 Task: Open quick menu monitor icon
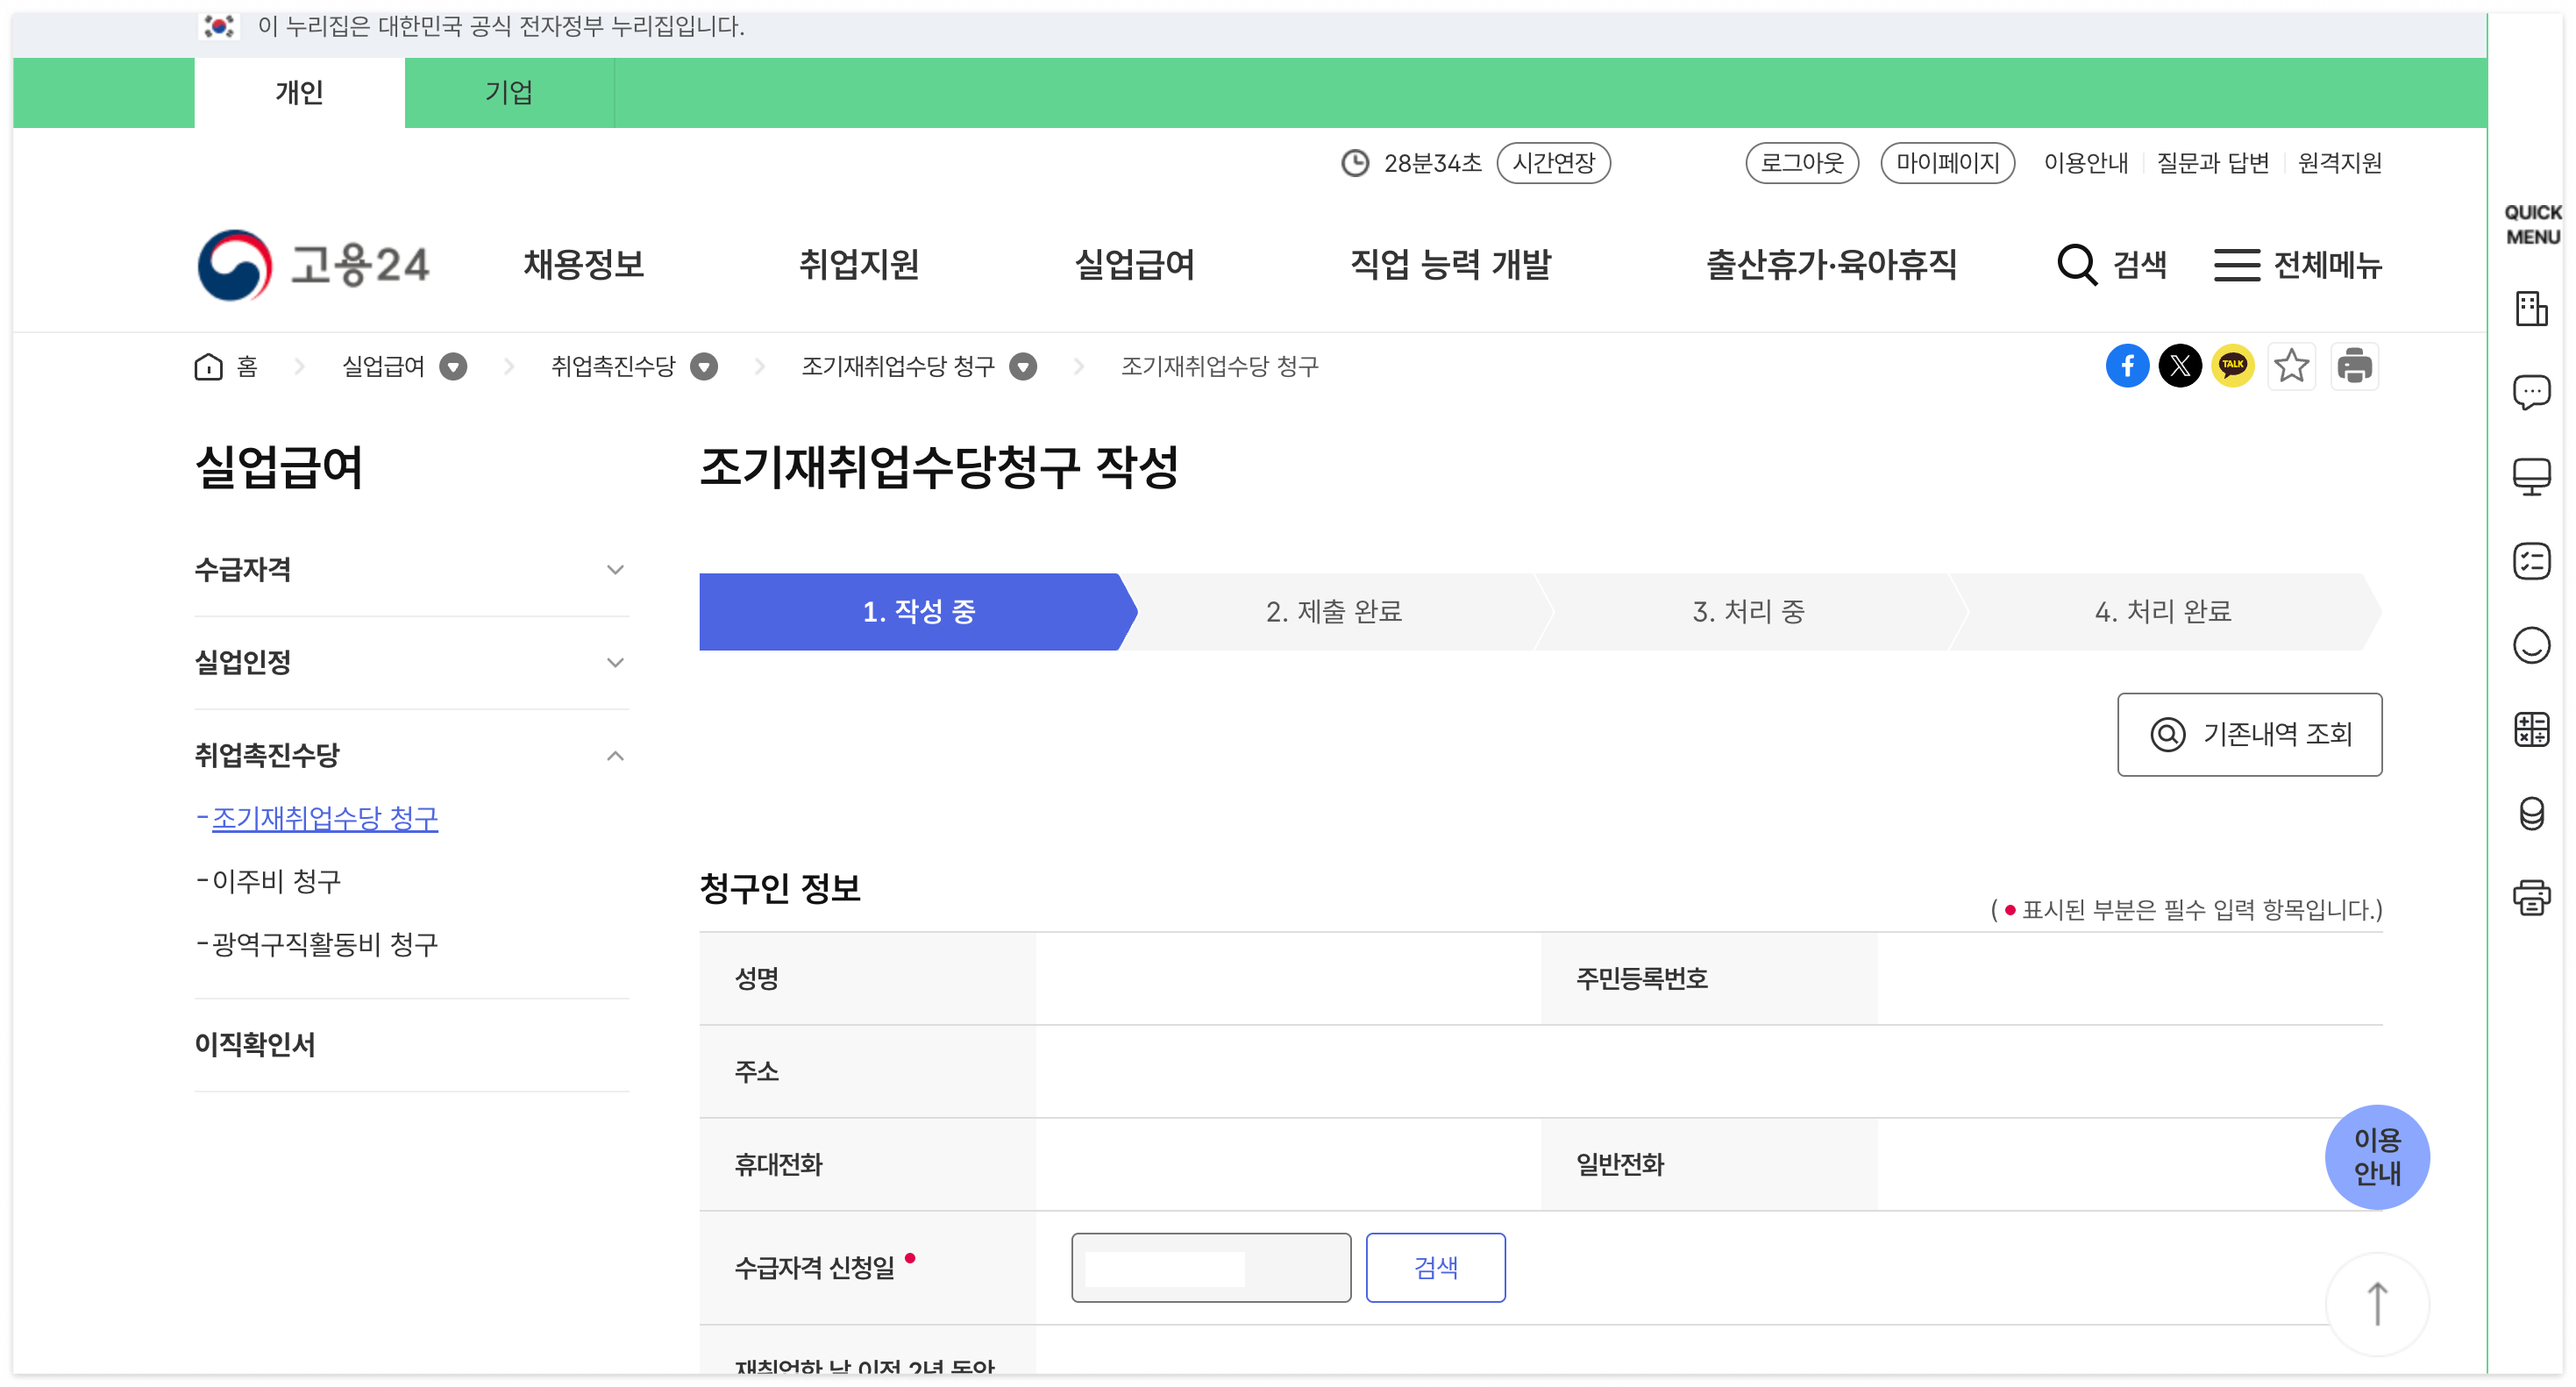(2531, 477)
